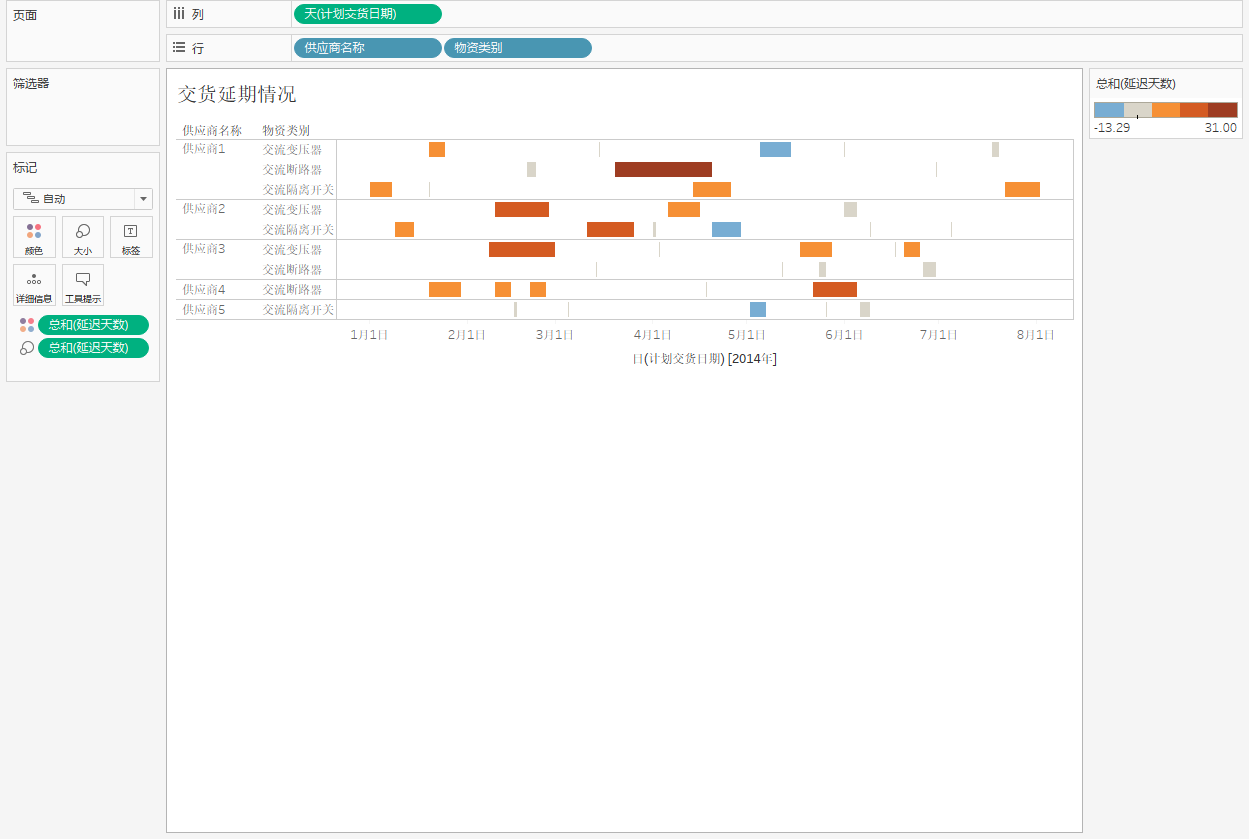Select the size 总和(延迟天数) pill in marks
Image resolution: width=1249 pixels, height=839 pixels.
click(x=93, y=348)
